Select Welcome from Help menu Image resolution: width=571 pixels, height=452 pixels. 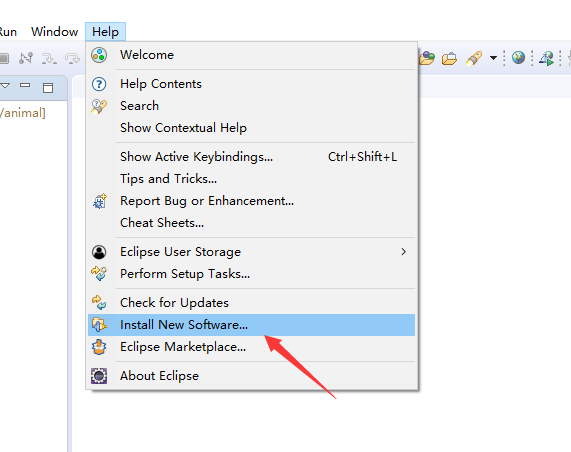click(251, 55)
